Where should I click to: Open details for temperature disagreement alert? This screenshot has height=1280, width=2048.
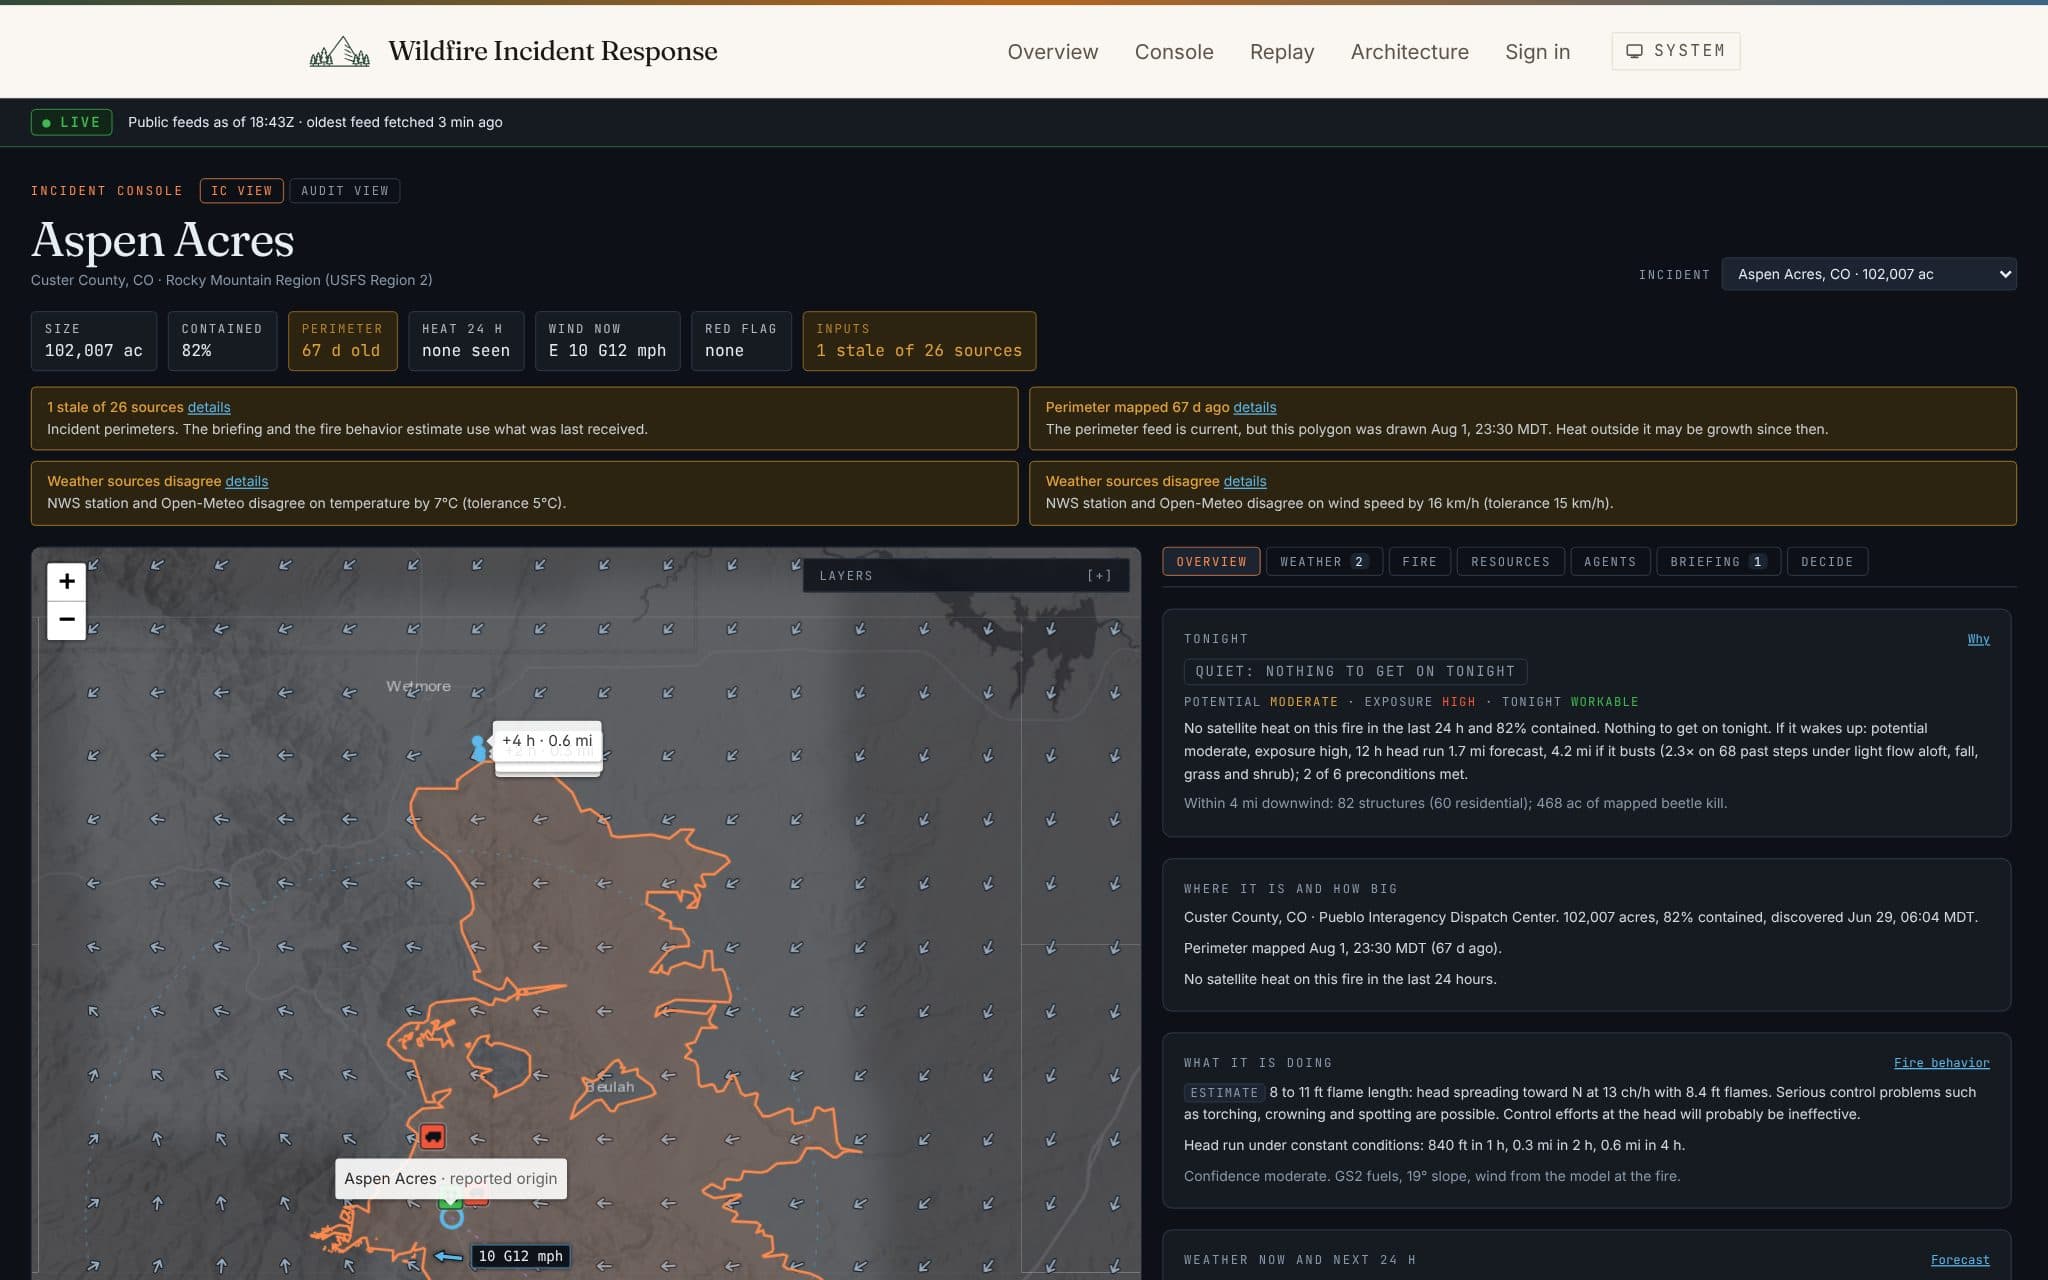[x=247, y=481]
